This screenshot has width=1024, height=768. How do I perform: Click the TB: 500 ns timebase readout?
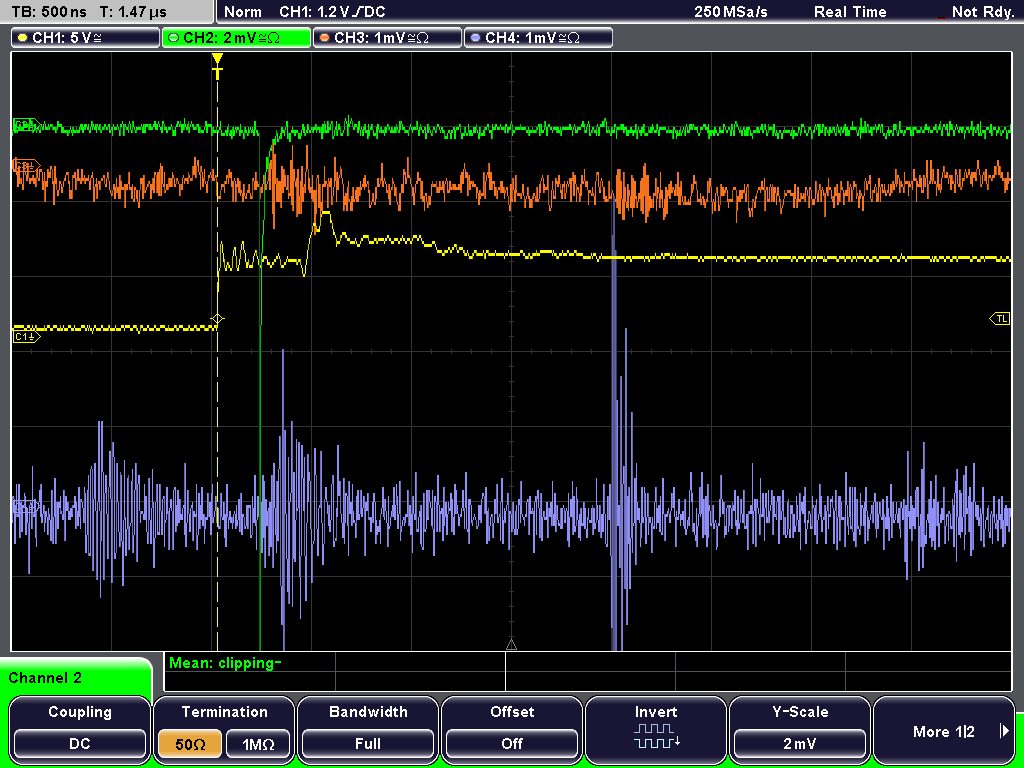pos(49,12)
